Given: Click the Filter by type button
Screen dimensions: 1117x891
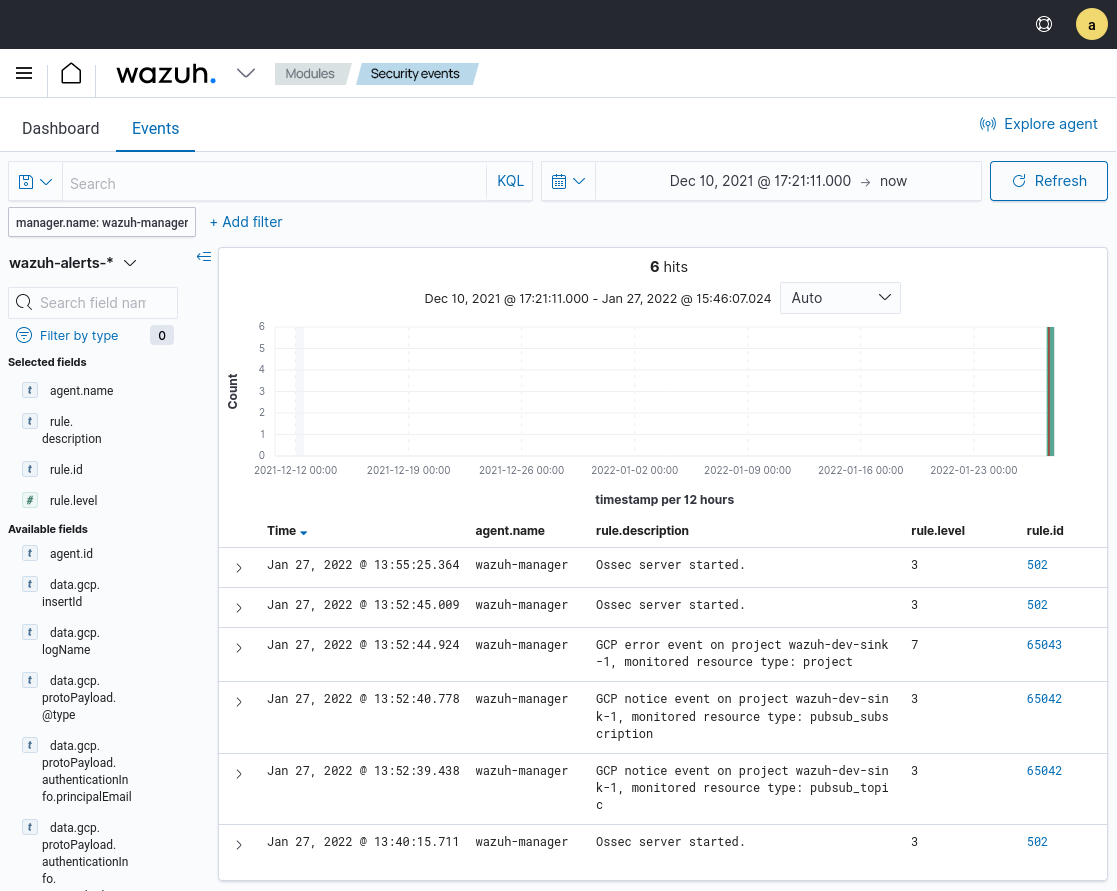Looking at the screenshot, I should point(78,335).
